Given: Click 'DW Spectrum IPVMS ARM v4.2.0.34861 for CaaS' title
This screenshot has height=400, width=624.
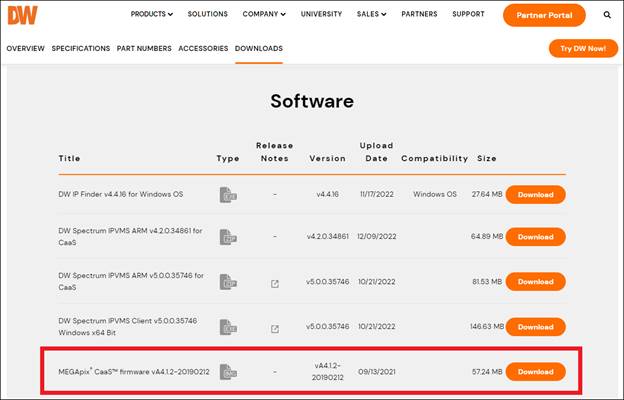Looking at the screenshot, I should point(130,236).
